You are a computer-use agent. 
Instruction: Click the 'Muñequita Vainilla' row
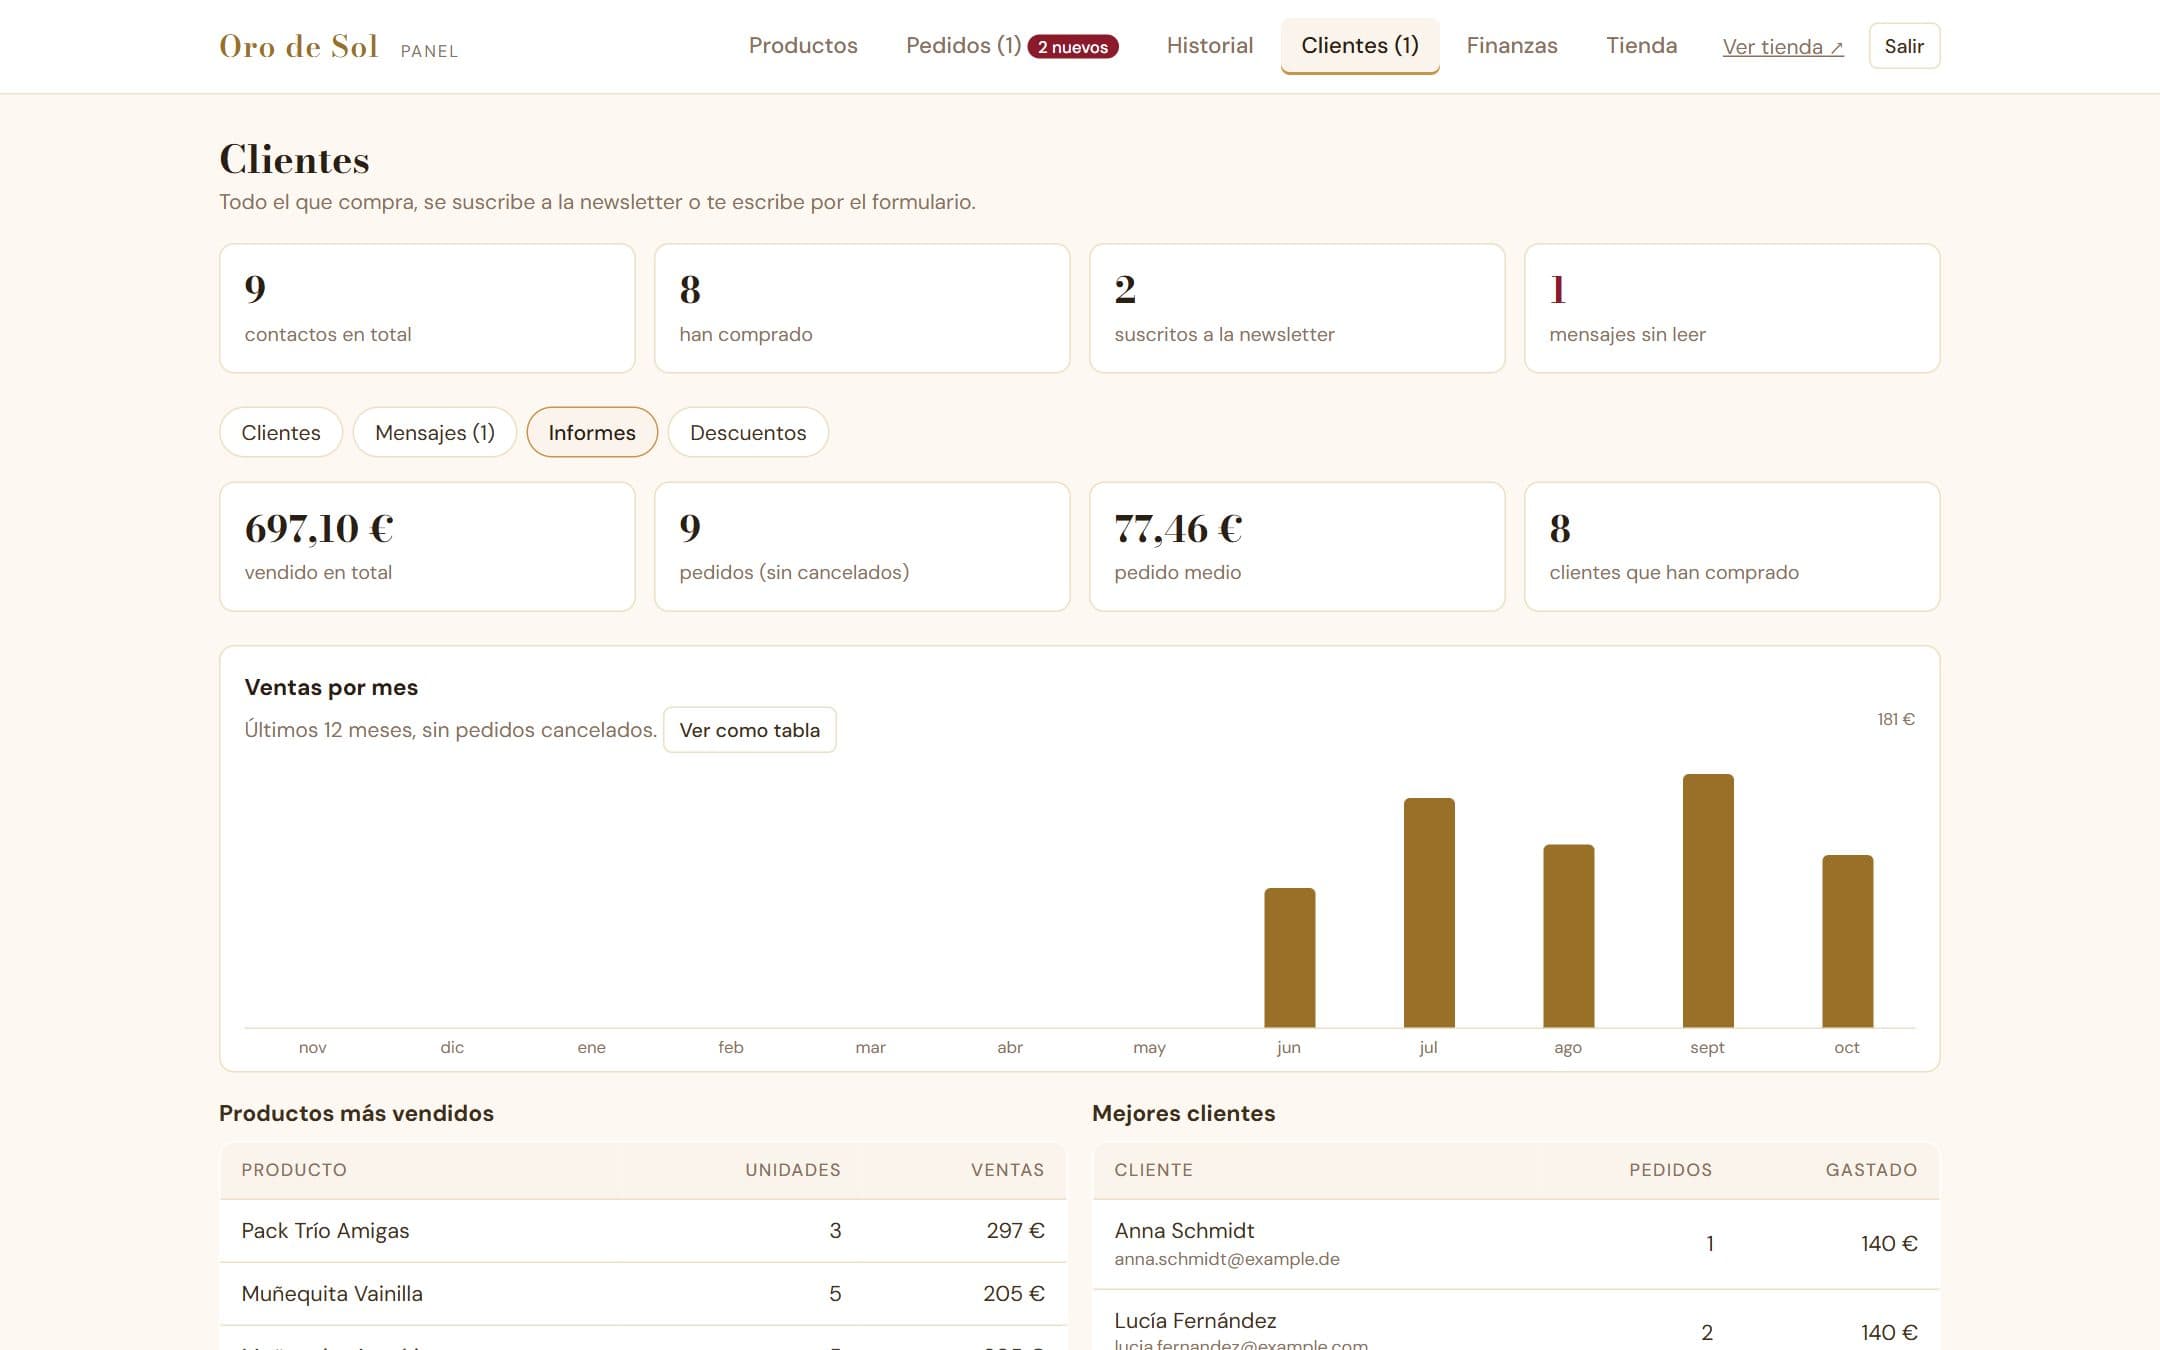point(643,1294)
